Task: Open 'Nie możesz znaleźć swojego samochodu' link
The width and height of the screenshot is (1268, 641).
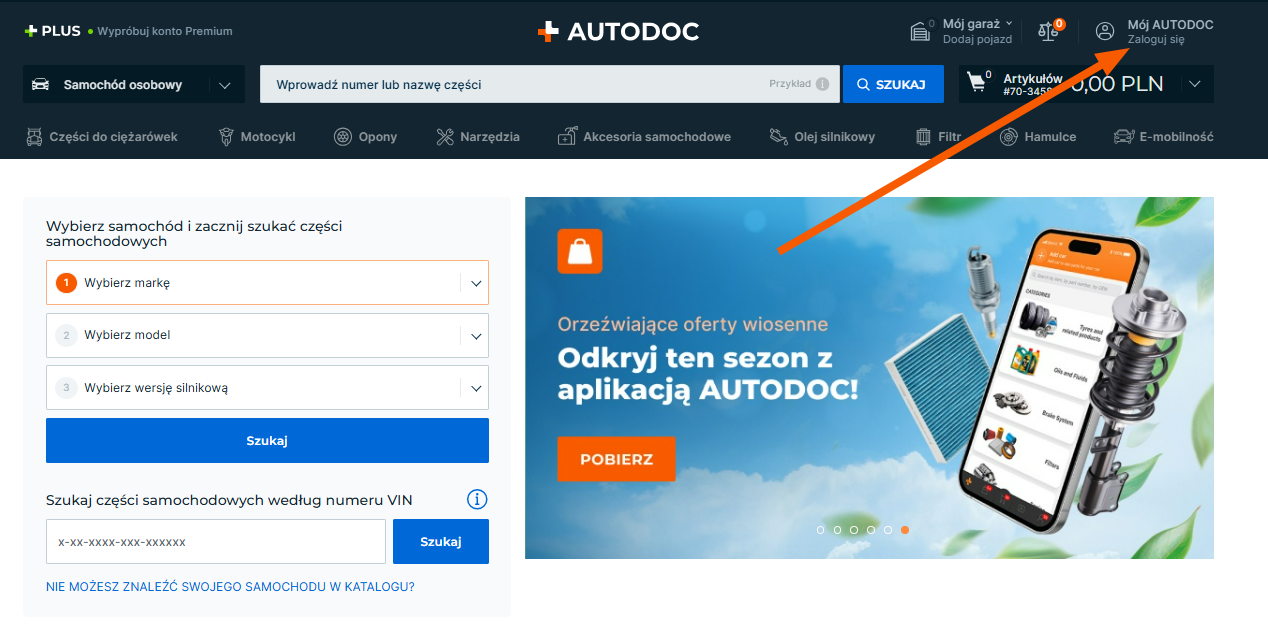Action: [230, 586]
